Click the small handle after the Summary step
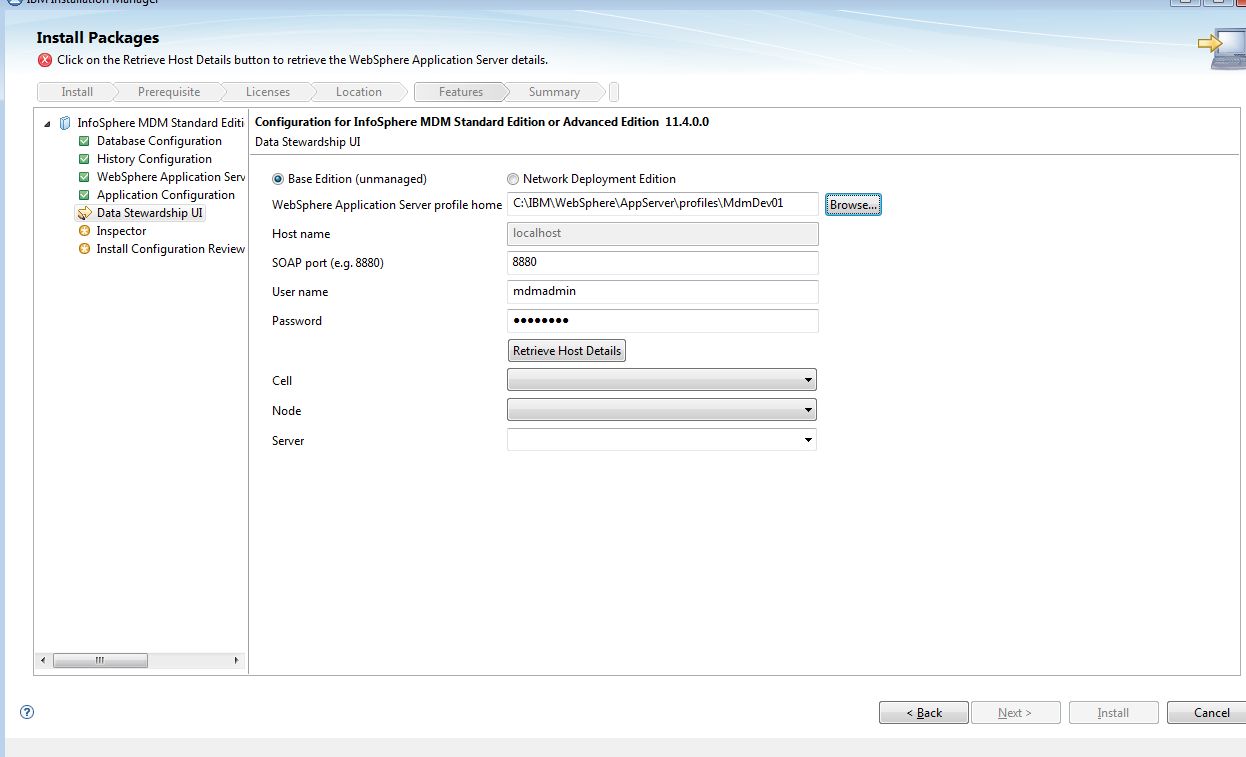This screenshot has width=1246, height=757. click(x=613, y=92)
